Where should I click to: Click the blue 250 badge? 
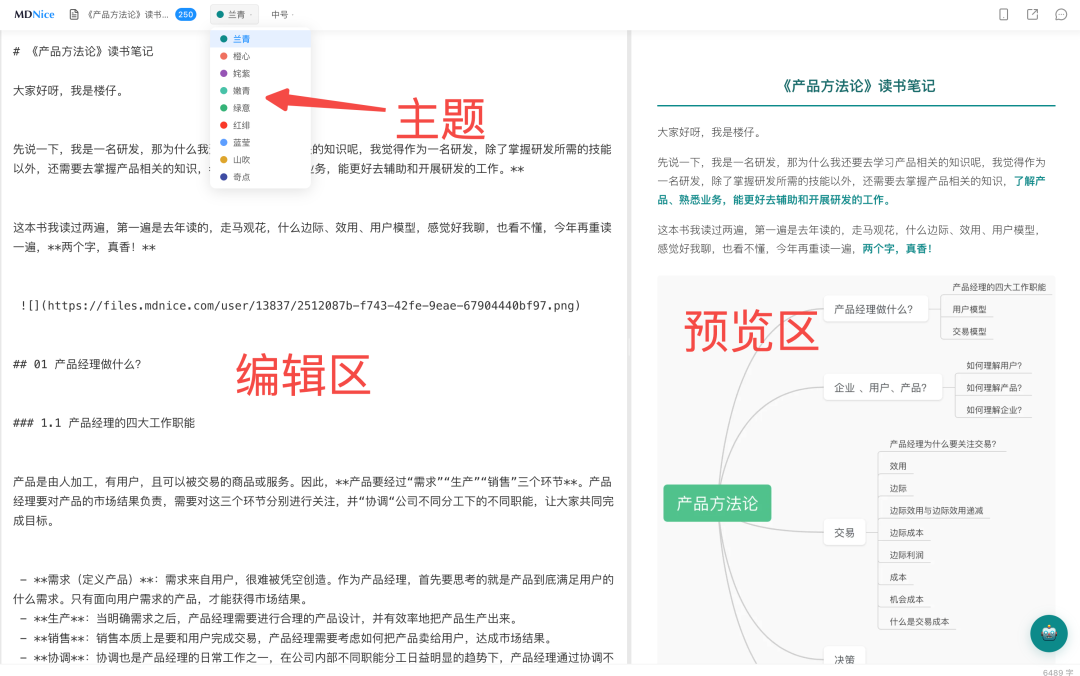186,14
